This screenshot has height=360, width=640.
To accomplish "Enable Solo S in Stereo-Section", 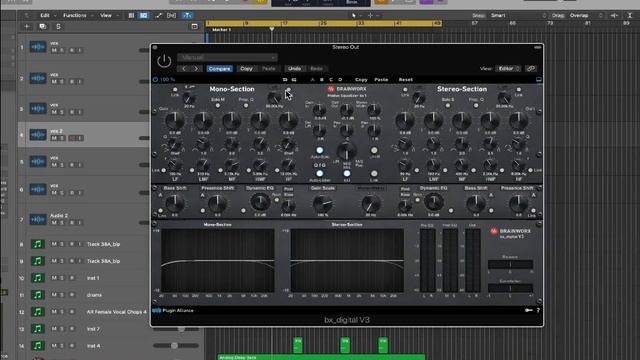I will [448, 106].
